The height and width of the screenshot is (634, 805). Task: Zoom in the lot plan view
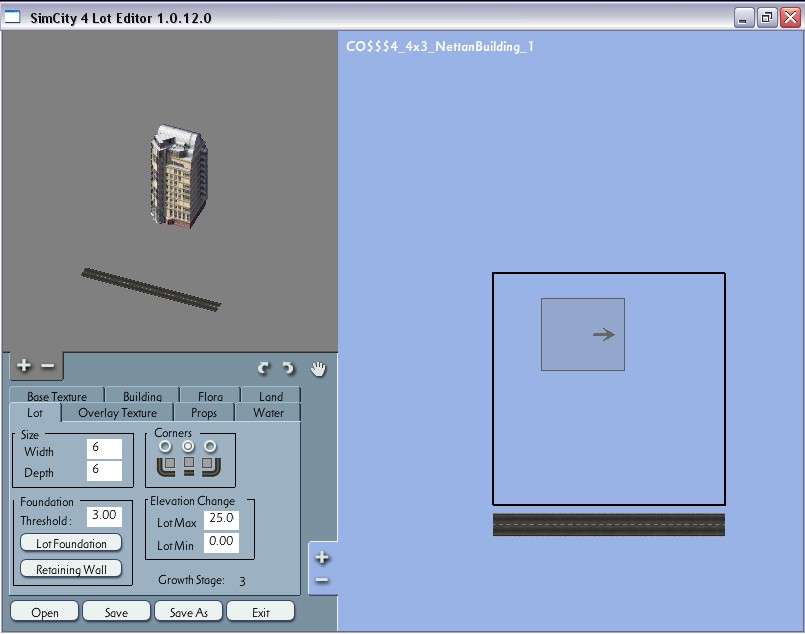pyautogui.click(x=322, y=557)
